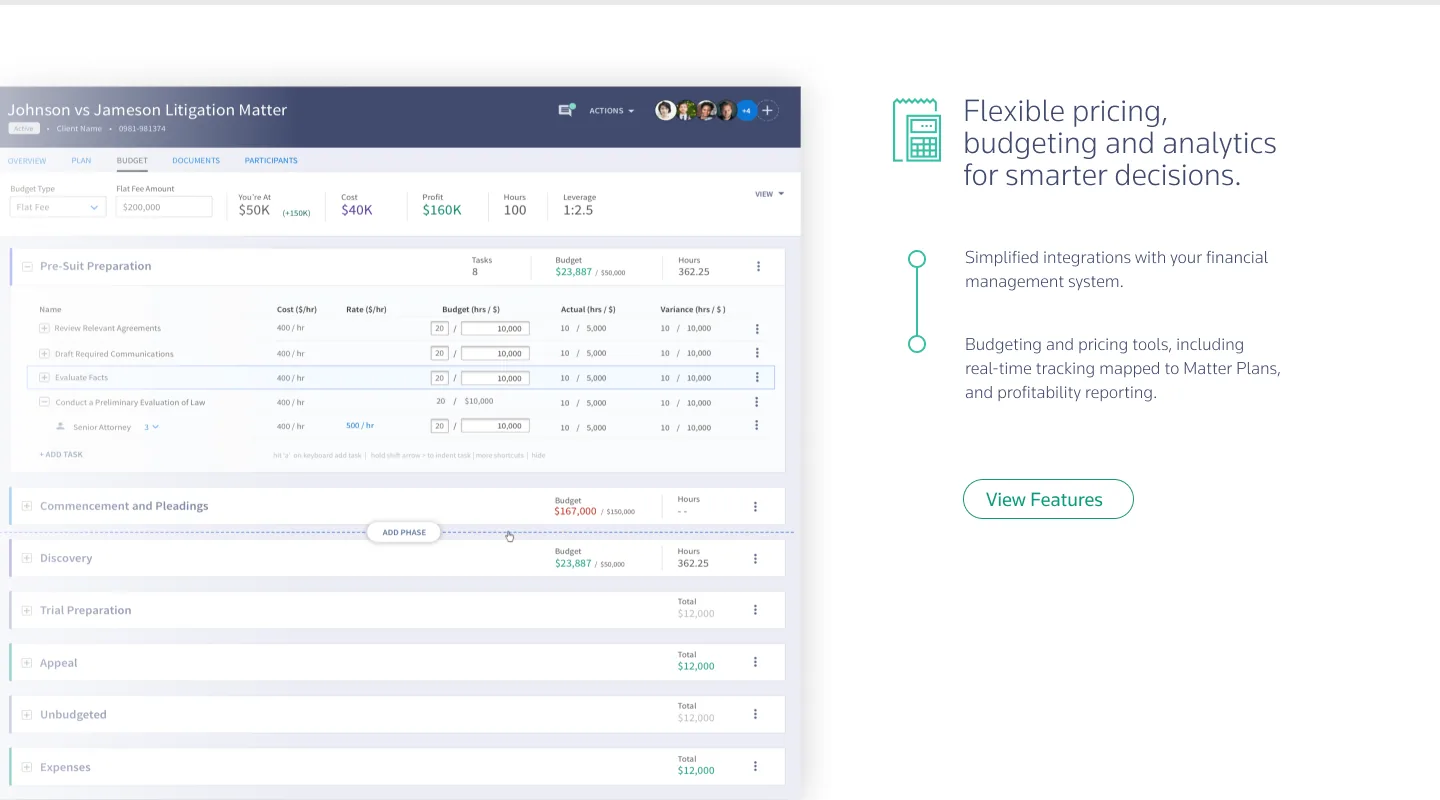Viewport: 1440px width, 800px height.
Task: Open Conduct a Preliminary Evaluation row options
Action: (757, 402)
